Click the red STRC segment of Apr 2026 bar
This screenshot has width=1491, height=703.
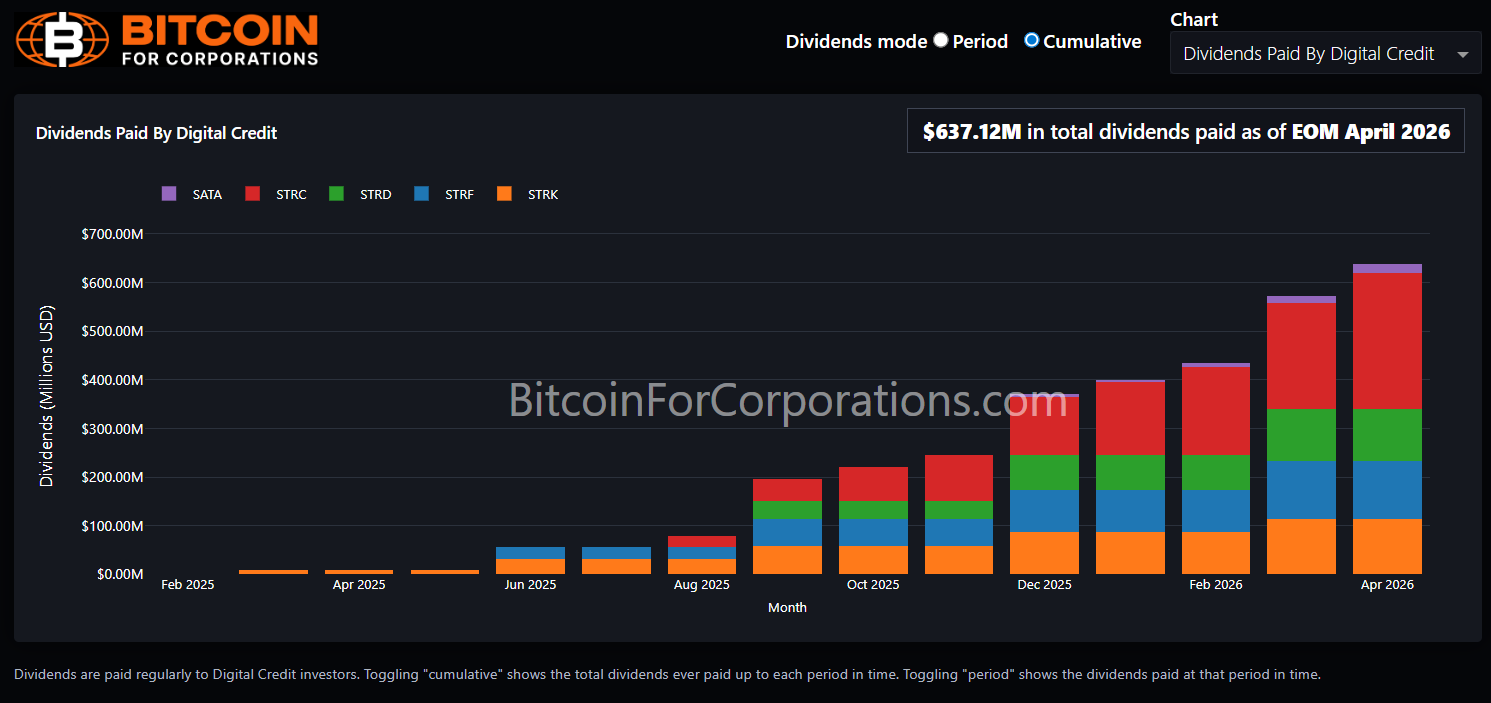click(1387, 341)
